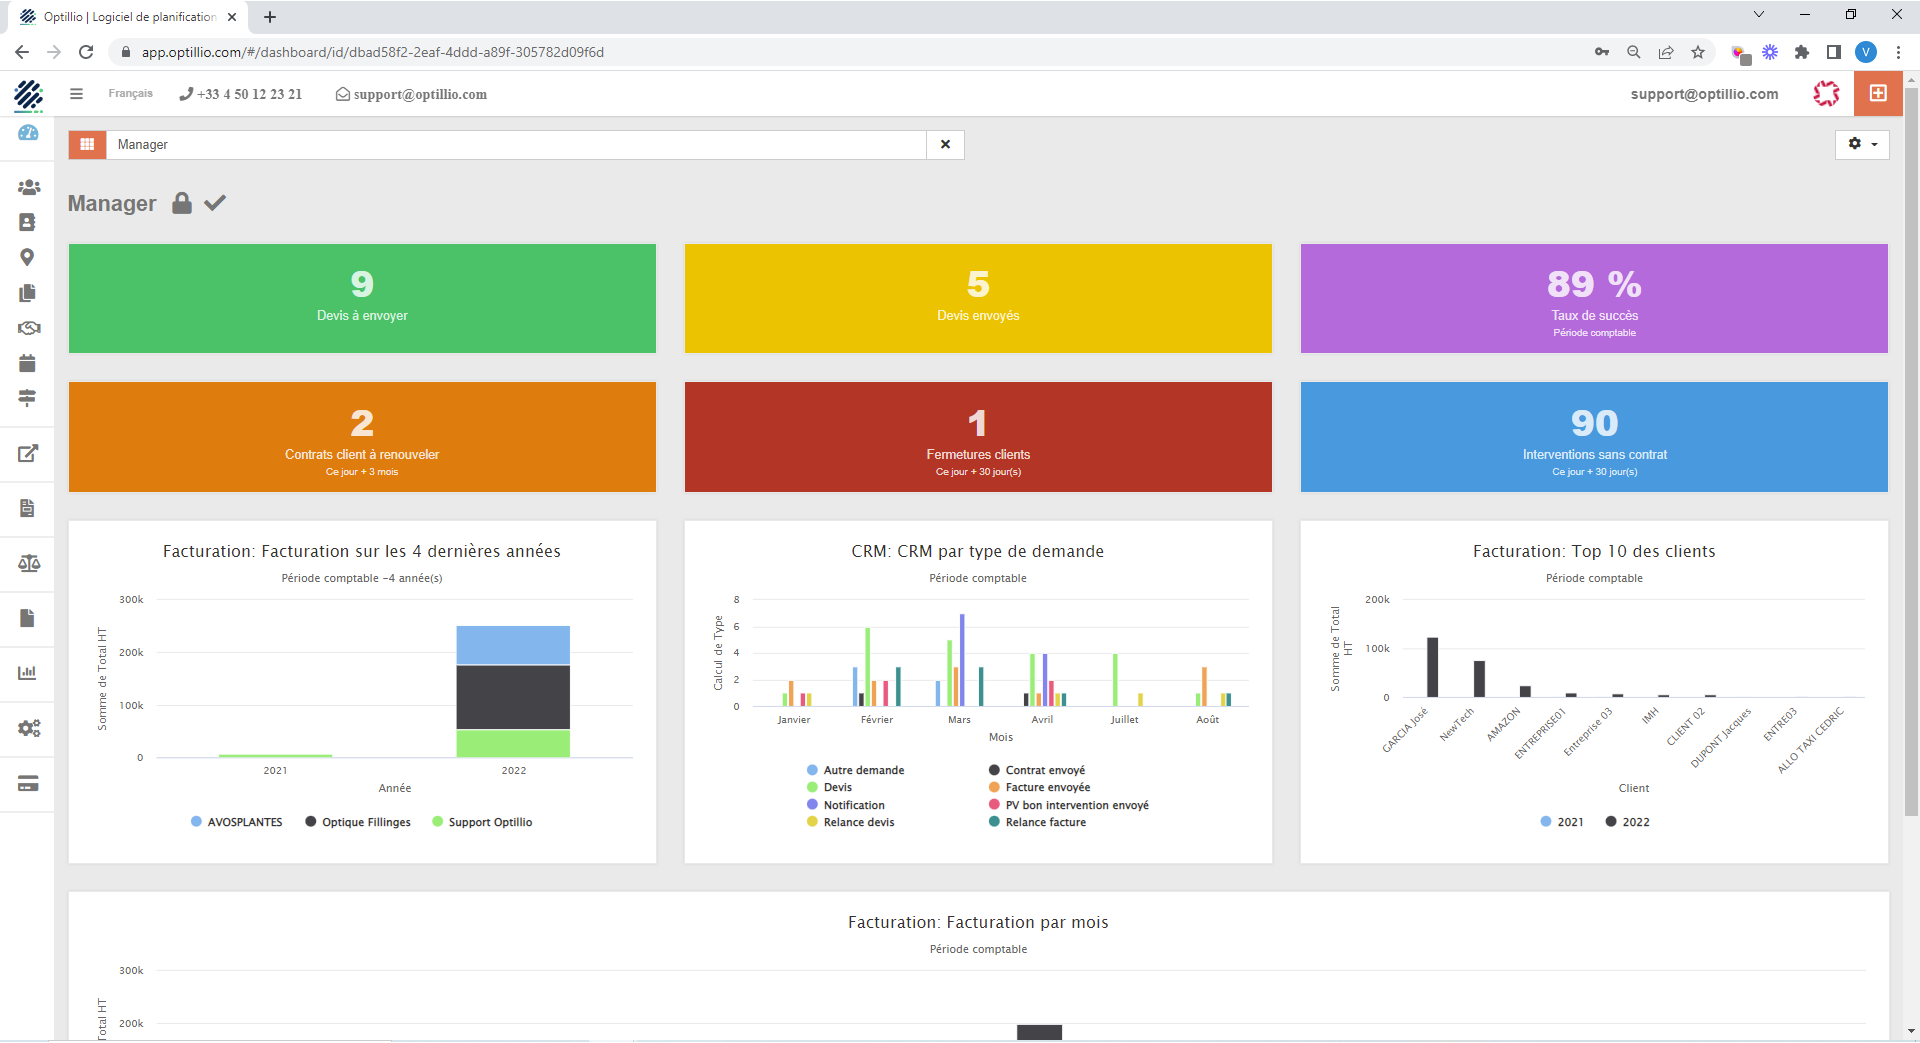Screen dimensions: 1920x1043
Task: Open the Contrats client à renouveler tile
Action: pos(362,437)
